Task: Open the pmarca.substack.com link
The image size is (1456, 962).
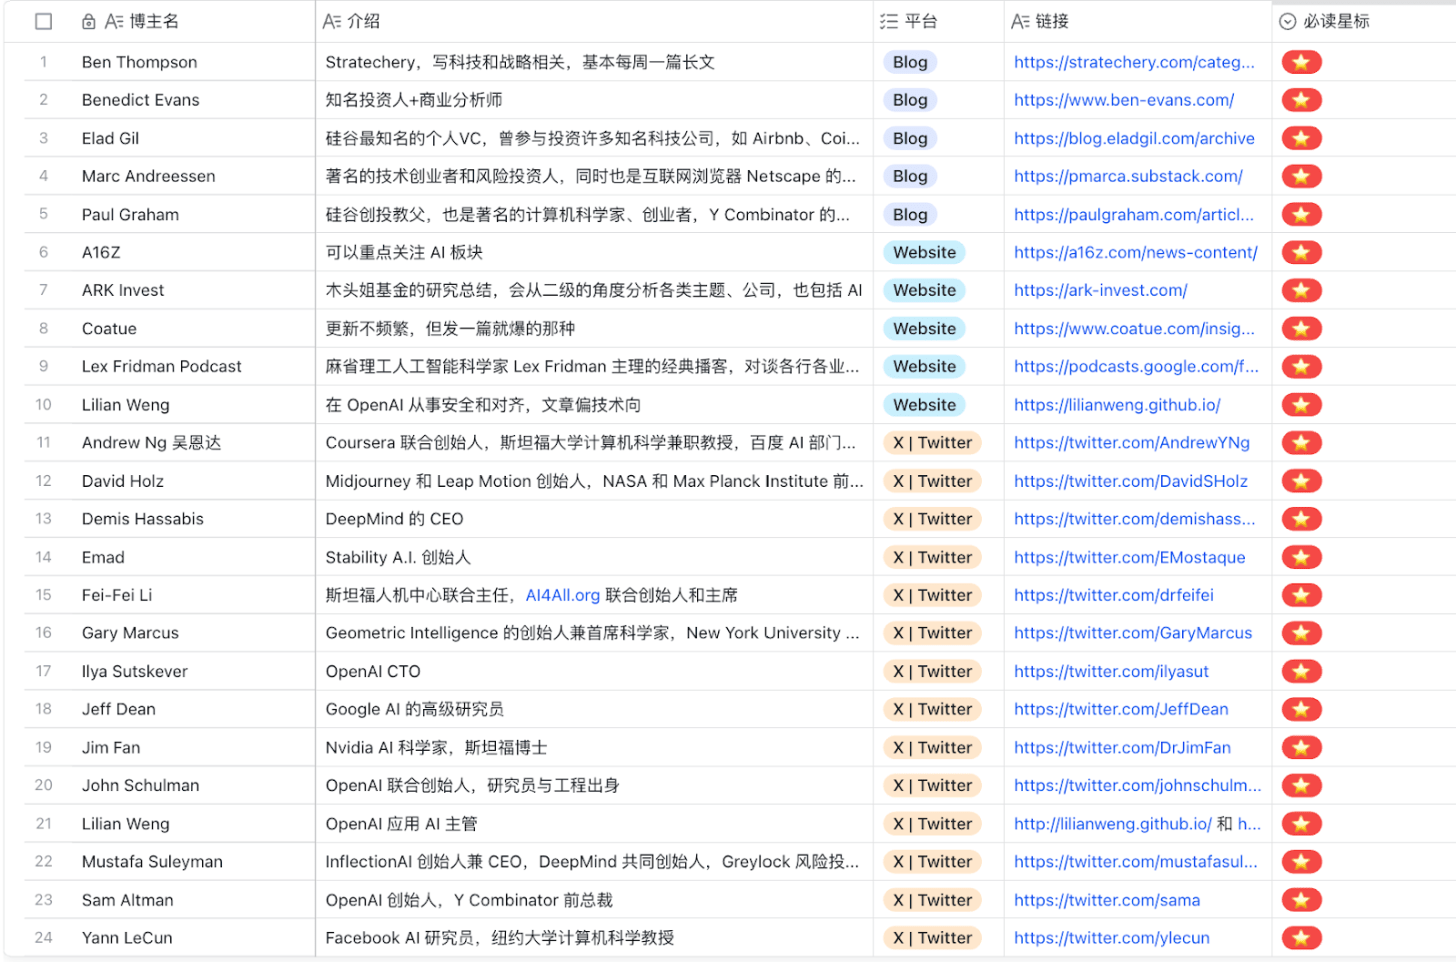Action: click(x=1128, y=176)
